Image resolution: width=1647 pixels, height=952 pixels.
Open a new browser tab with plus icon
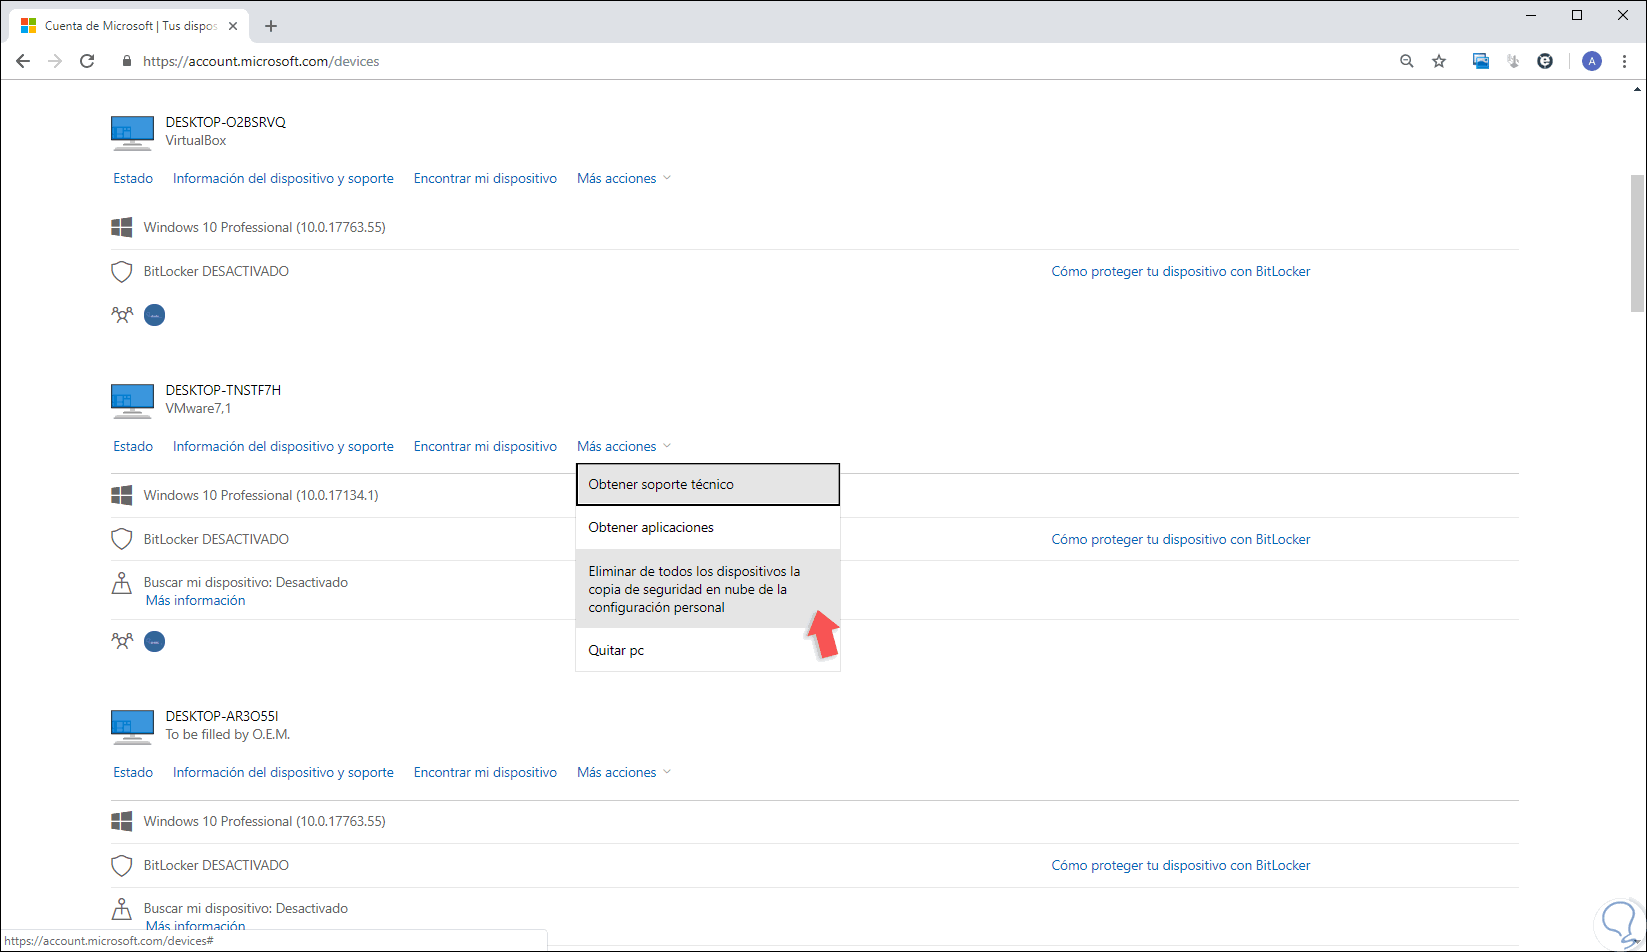[271, 26]
